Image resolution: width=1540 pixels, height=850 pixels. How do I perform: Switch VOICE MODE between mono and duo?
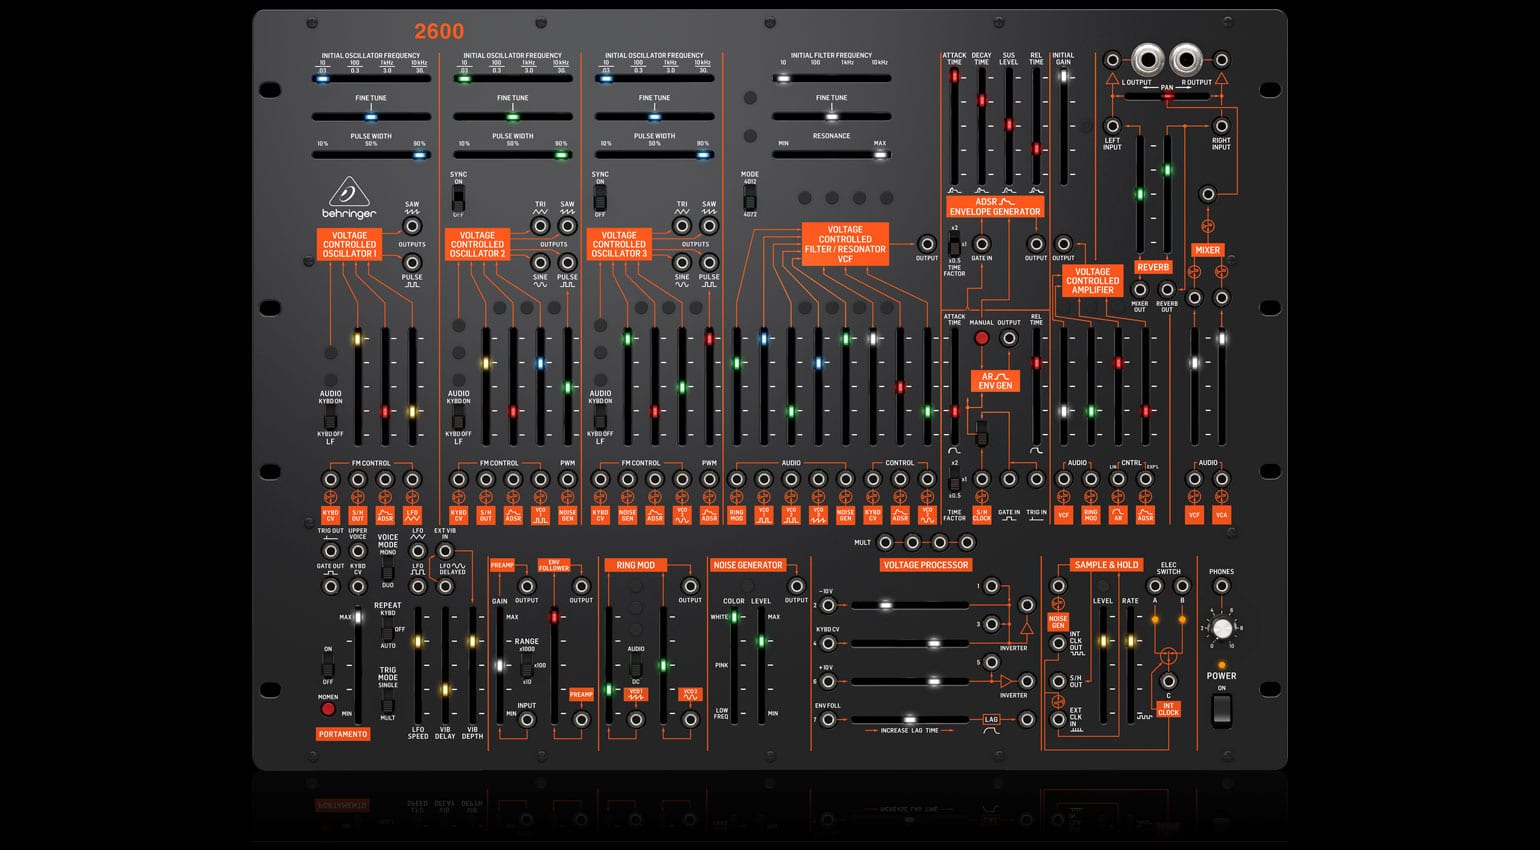(388, 572)
